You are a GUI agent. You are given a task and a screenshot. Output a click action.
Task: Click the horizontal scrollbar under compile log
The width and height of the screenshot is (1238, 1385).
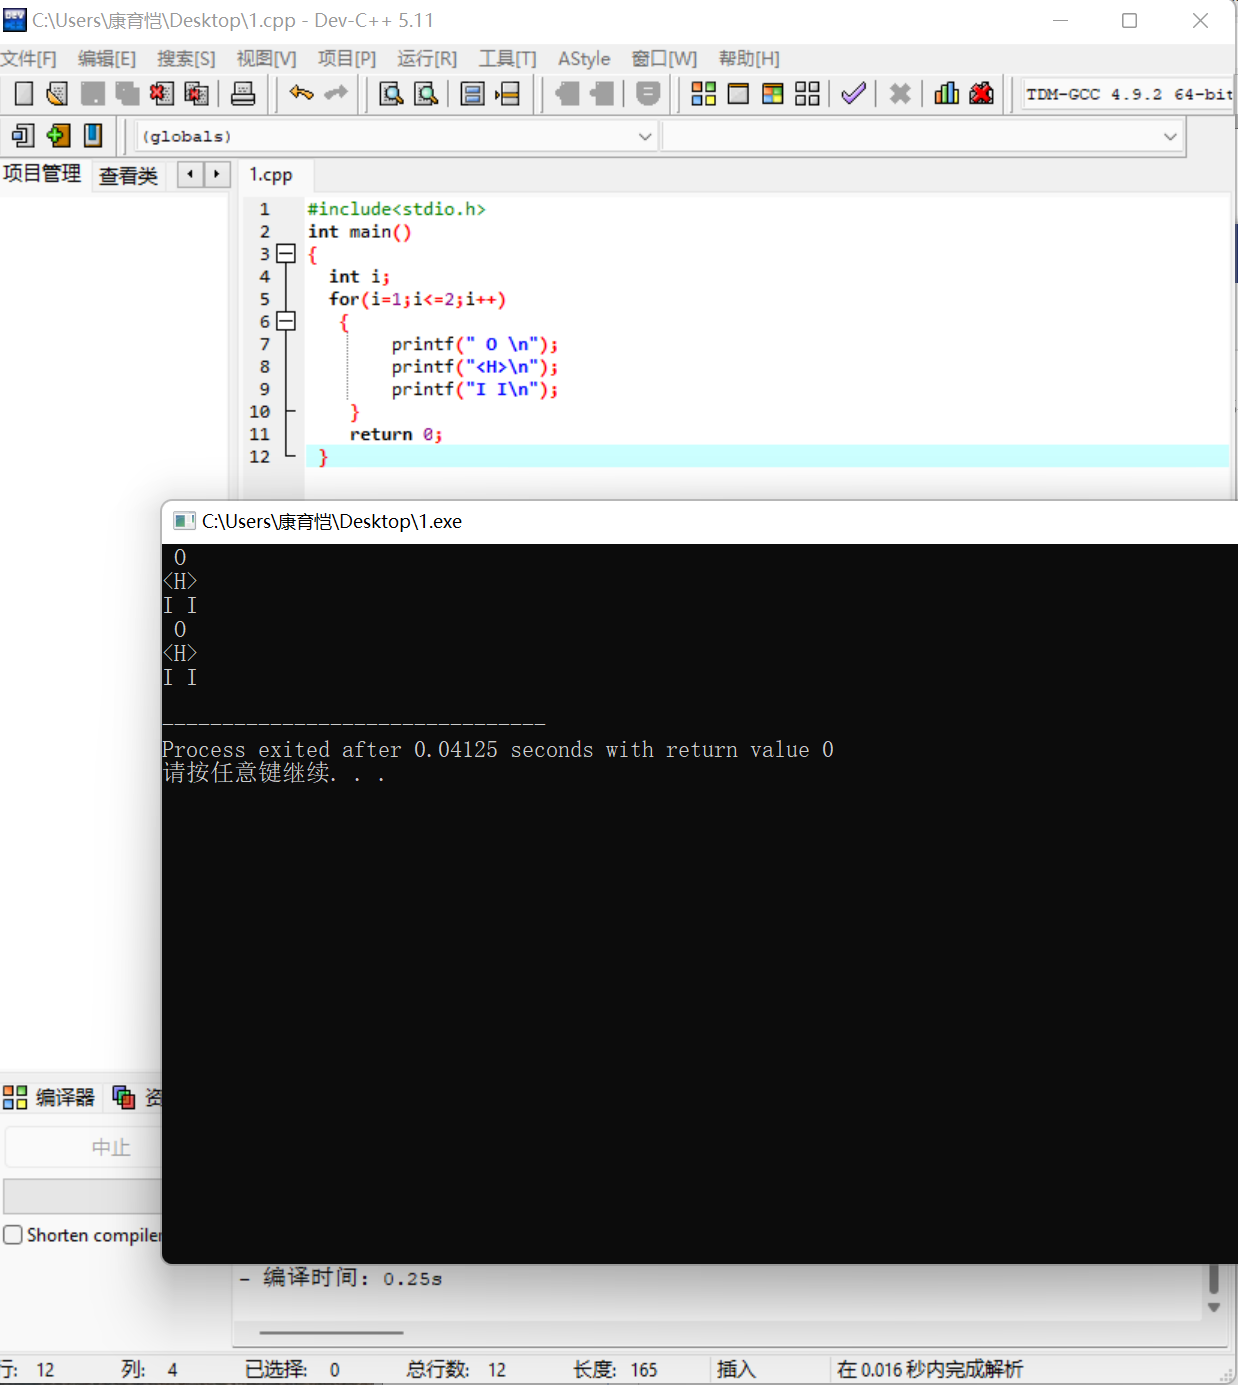pyautogui.click(x=331, y=1332)
